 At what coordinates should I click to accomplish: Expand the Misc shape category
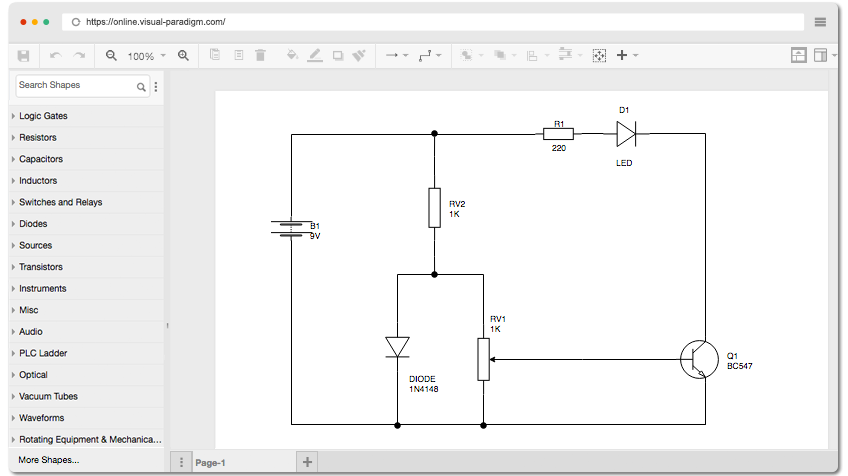point(87,310)
